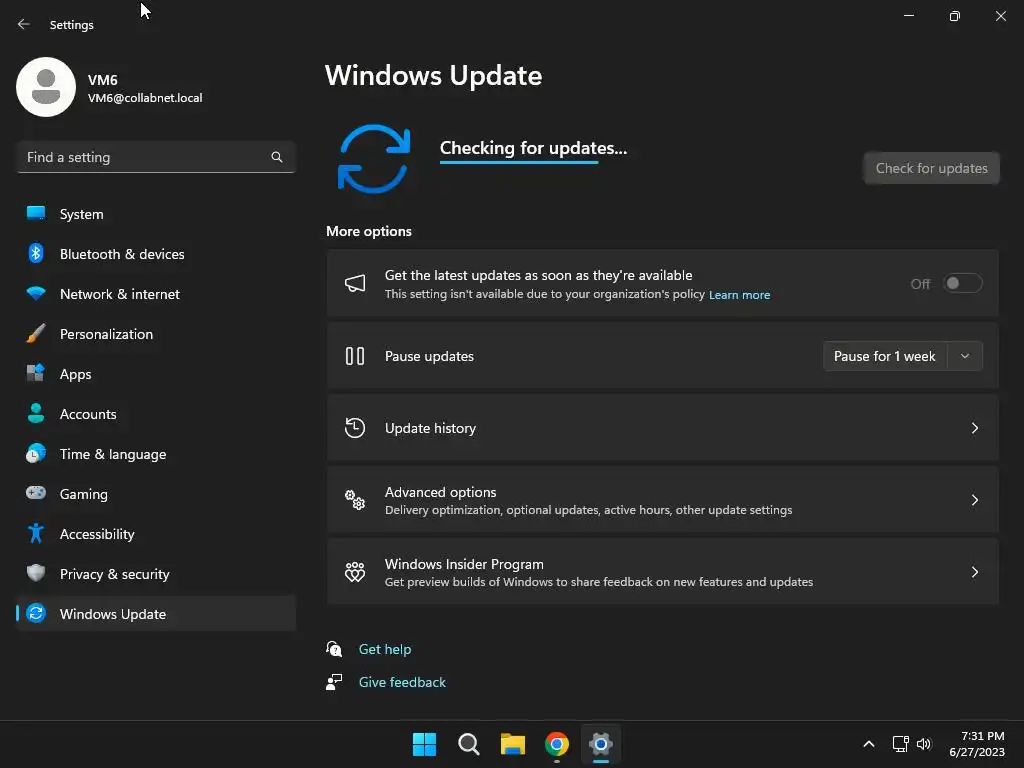Image resolution: width=1024 pixels, height=768 pixels.
Task: Click the Pause for 1 week button
Action: pyautogui.click(x=885, y=356)
